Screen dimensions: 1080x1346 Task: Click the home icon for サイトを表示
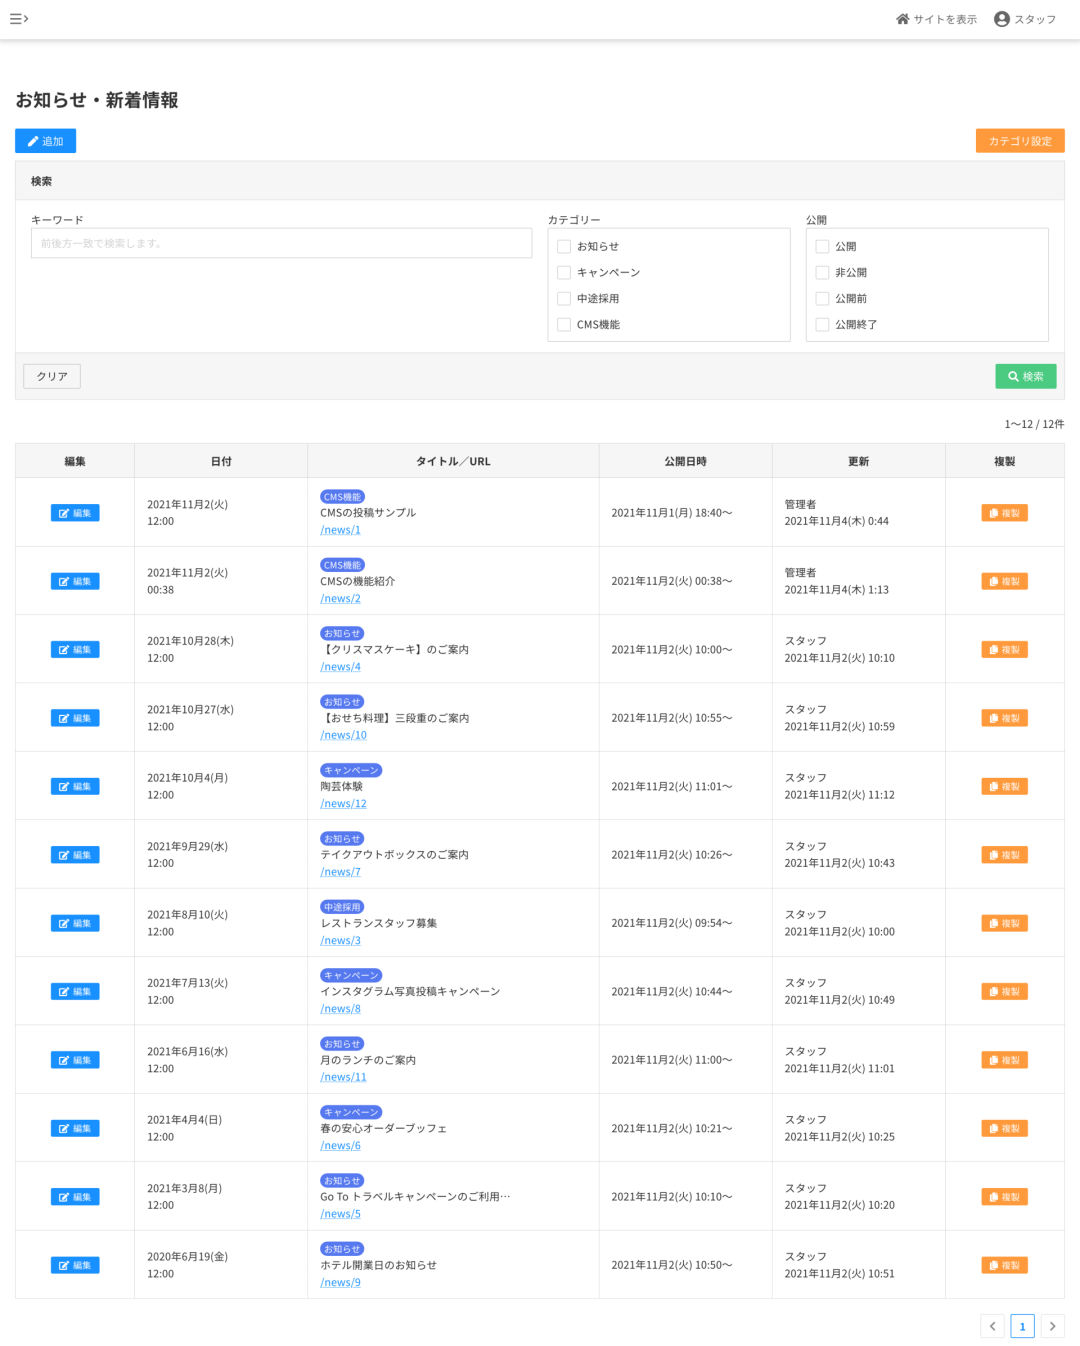pyautogui.click(x=902, y=19)
